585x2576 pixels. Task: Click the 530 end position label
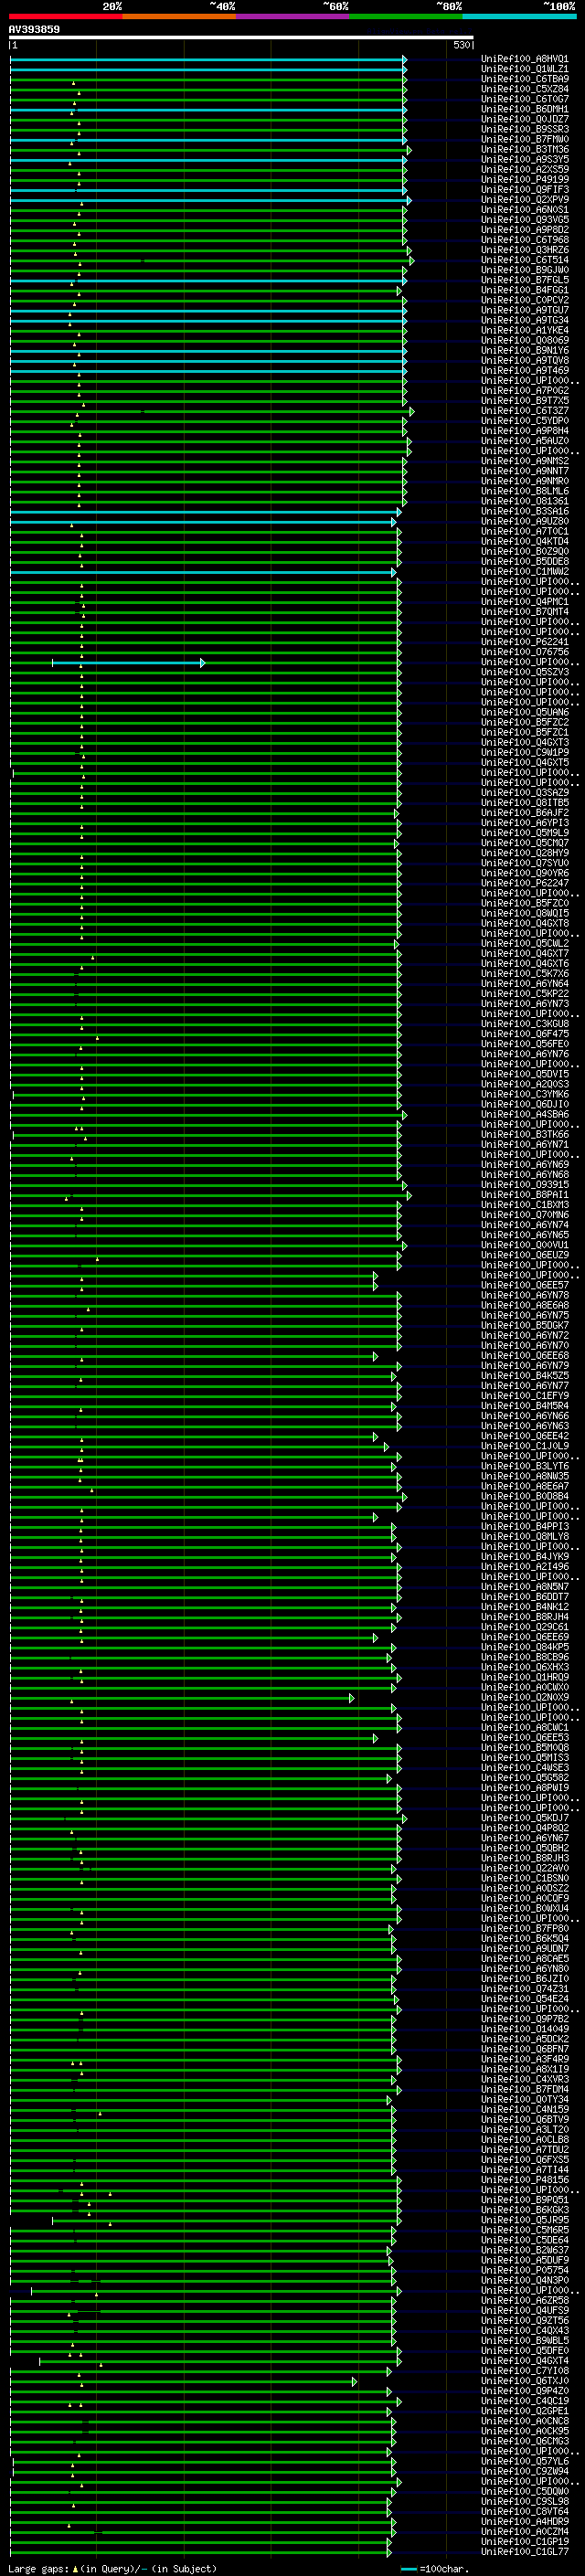[461, 45]
